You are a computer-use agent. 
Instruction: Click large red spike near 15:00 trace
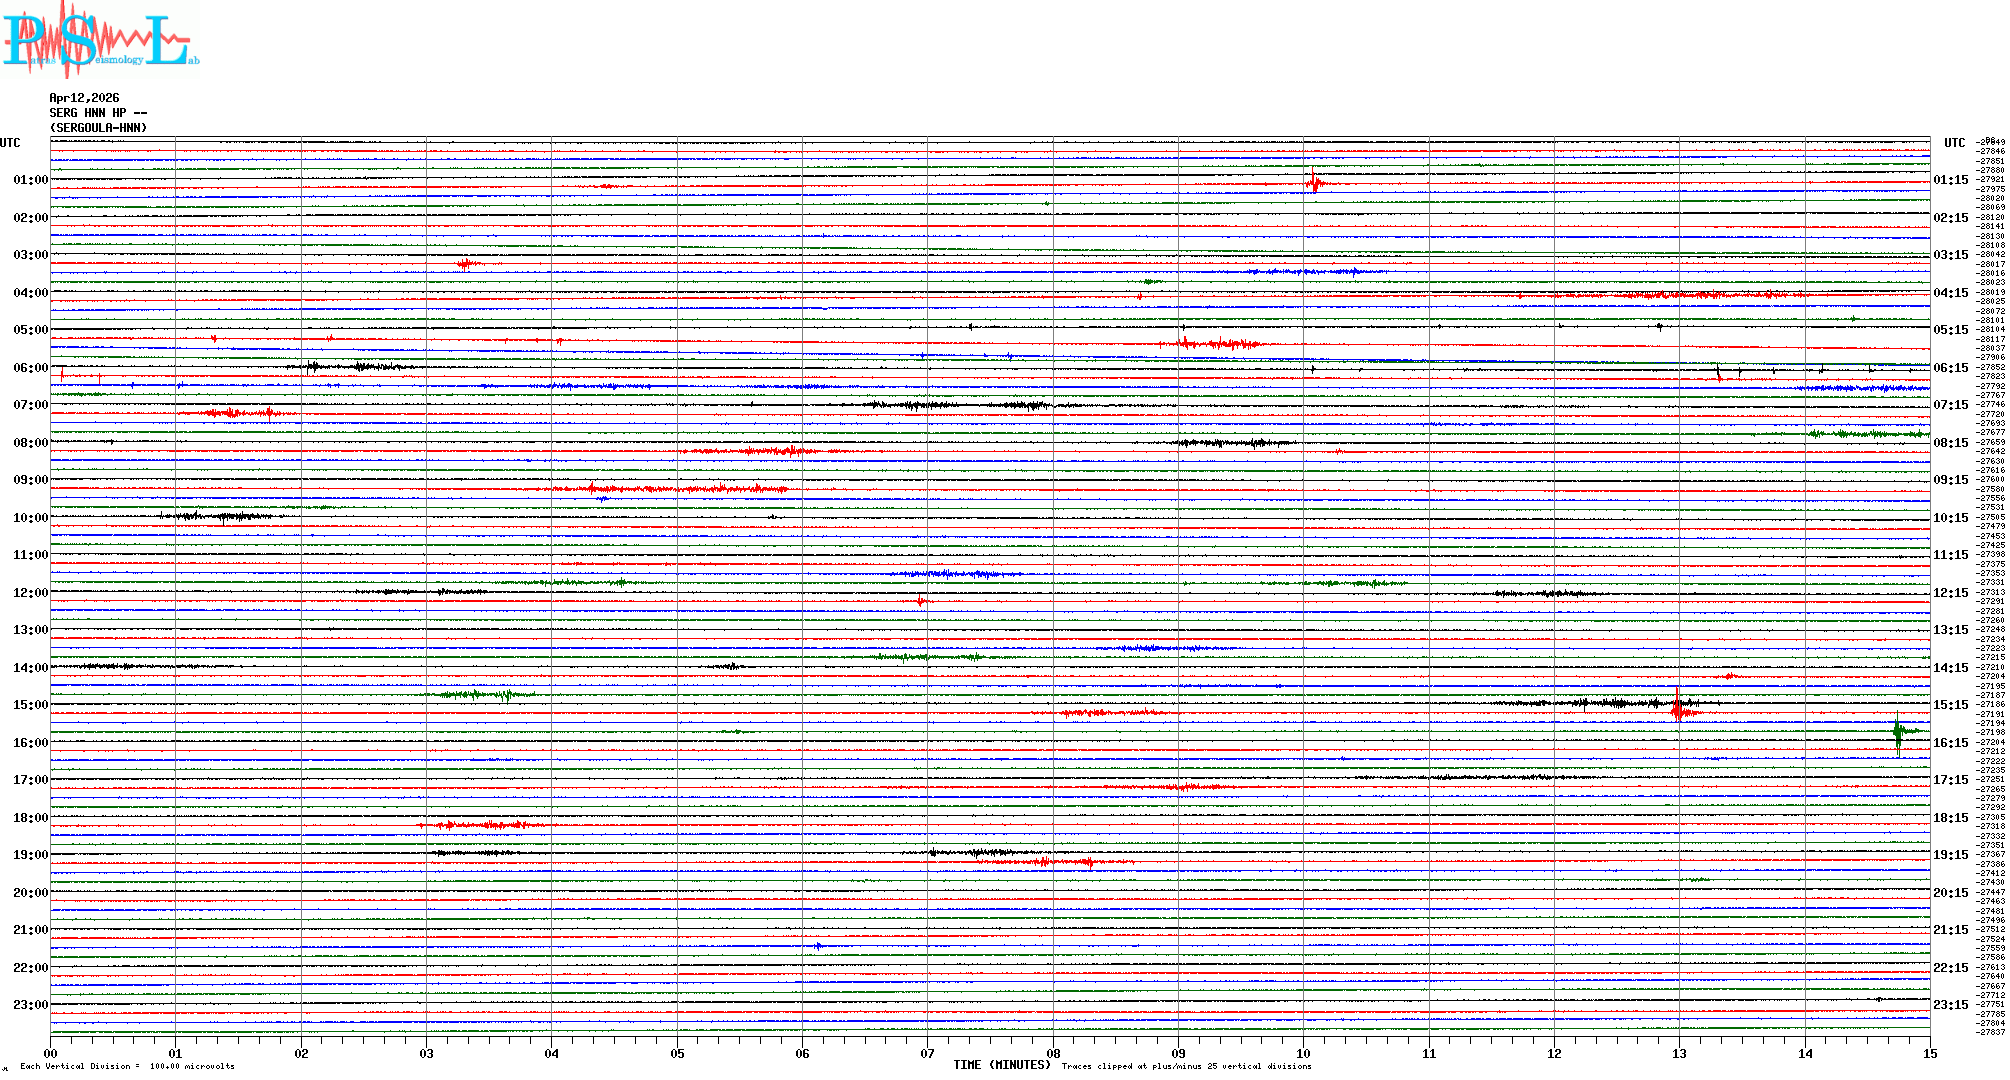click(1677, 707)
